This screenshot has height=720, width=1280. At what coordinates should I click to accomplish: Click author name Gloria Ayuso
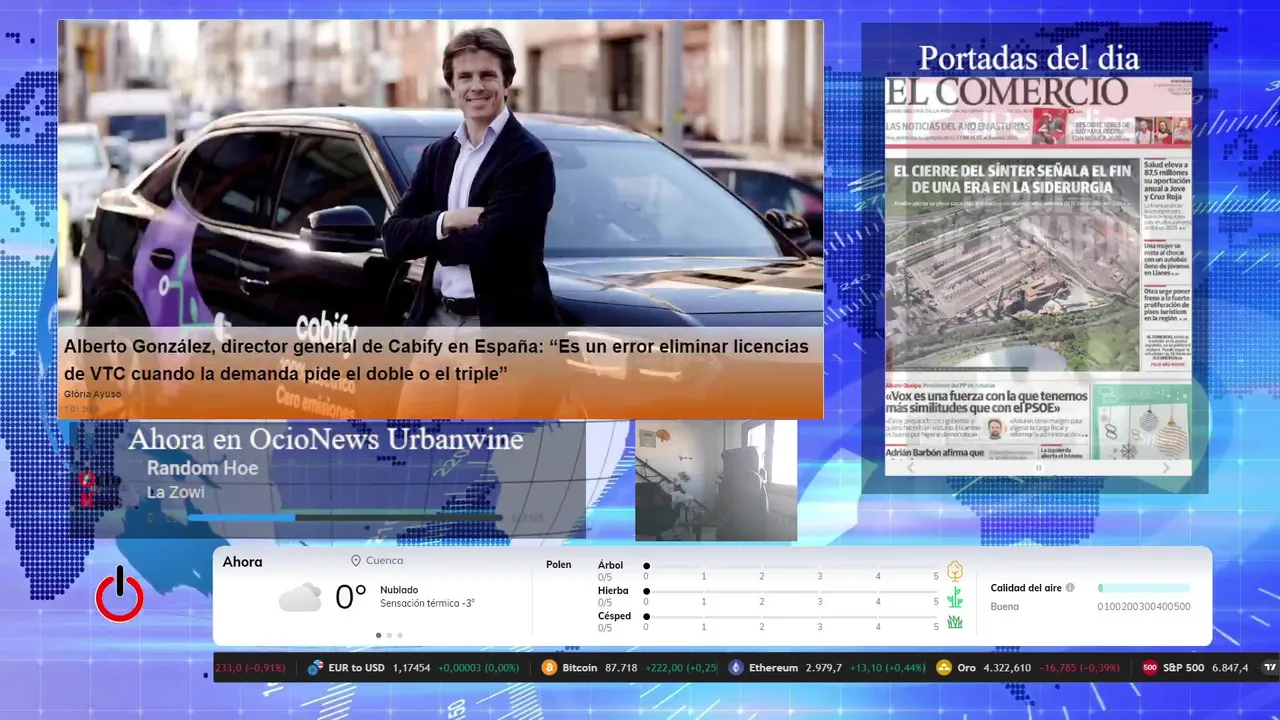(92, 394)
